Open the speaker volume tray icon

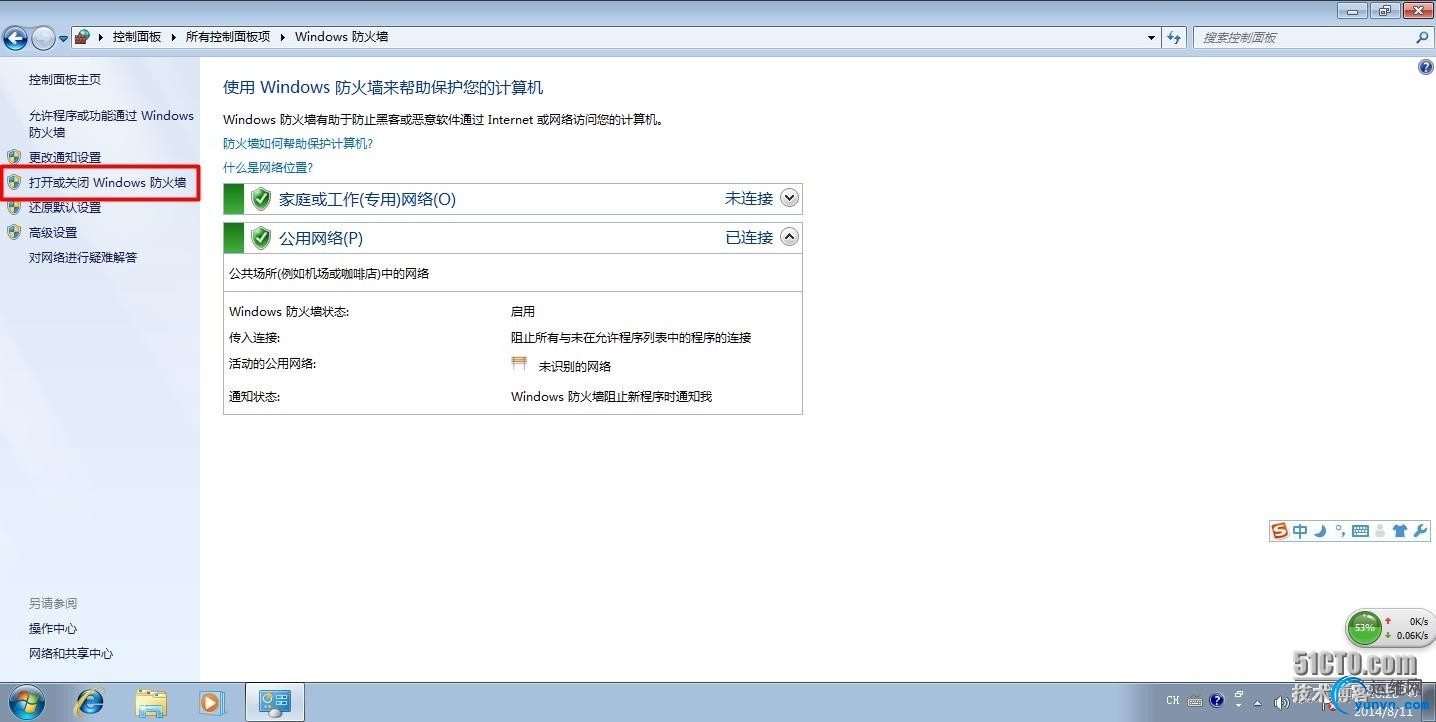tap(1282, 702)
